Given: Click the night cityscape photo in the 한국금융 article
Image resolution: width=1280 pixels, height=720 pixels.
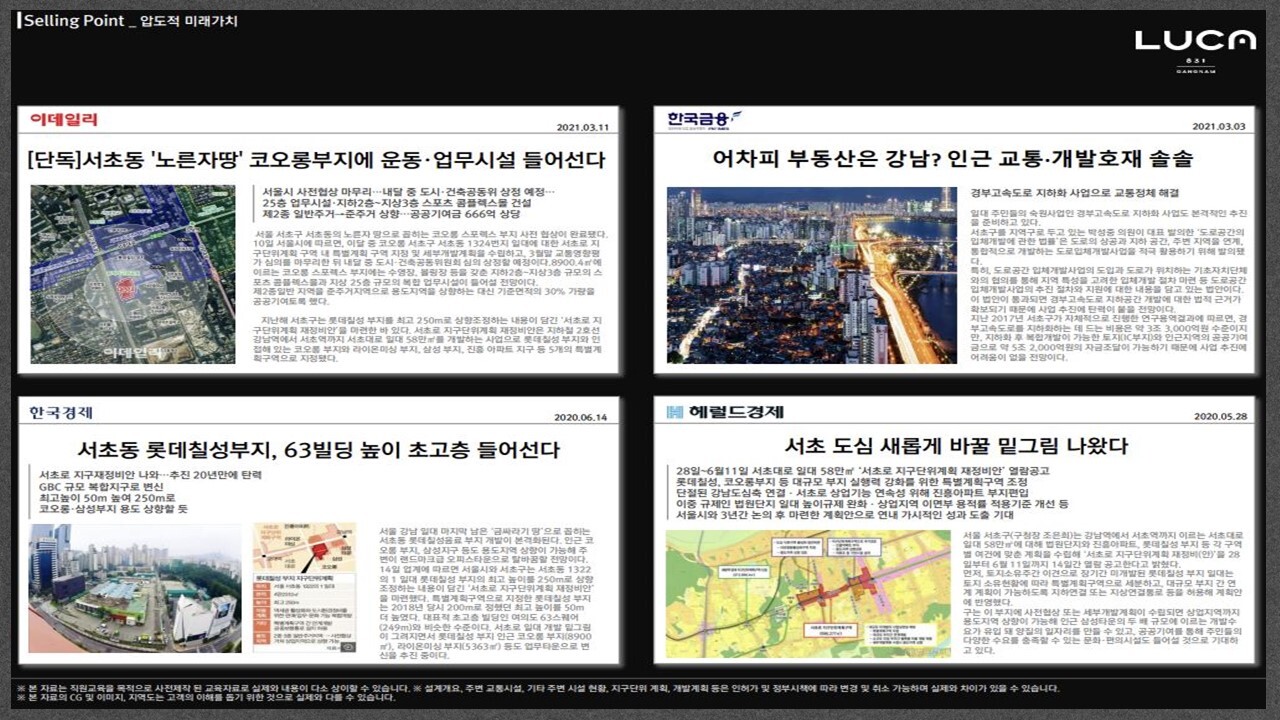Looking at the screenshot, I should tap(812, 275).
